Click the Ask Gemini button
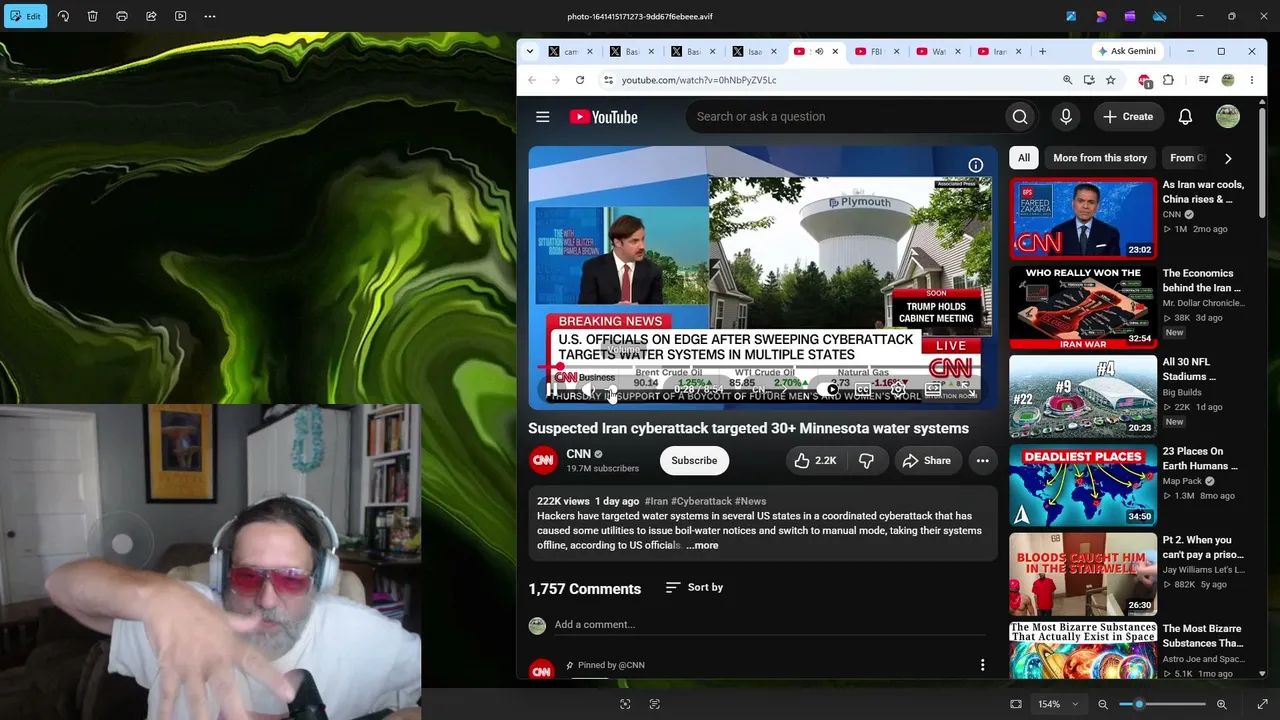Screen dimensions: 1280x720 (x=1126, y=51)
